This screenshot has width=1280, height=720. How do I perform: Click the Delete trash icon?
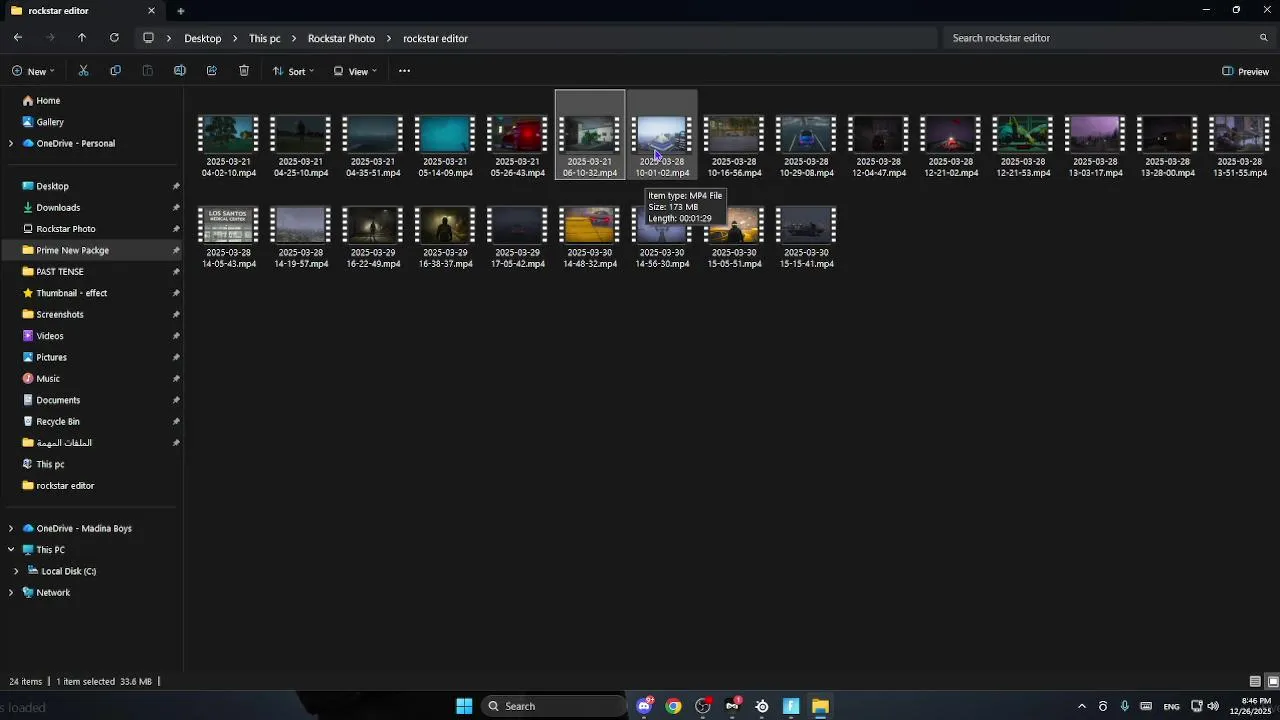[x=244, y=71]
